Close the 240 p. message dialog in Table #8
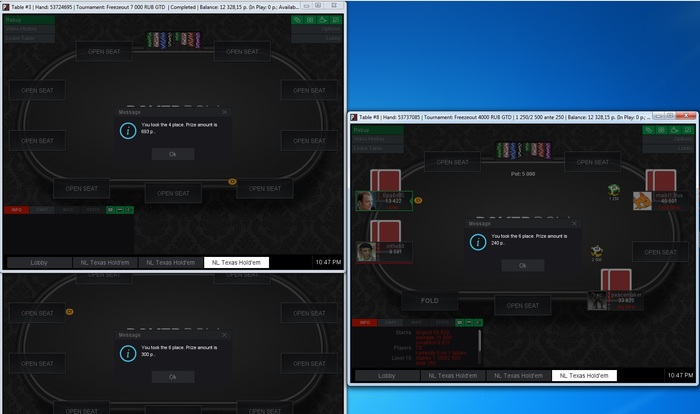The image size is (700, 414). 575,223
